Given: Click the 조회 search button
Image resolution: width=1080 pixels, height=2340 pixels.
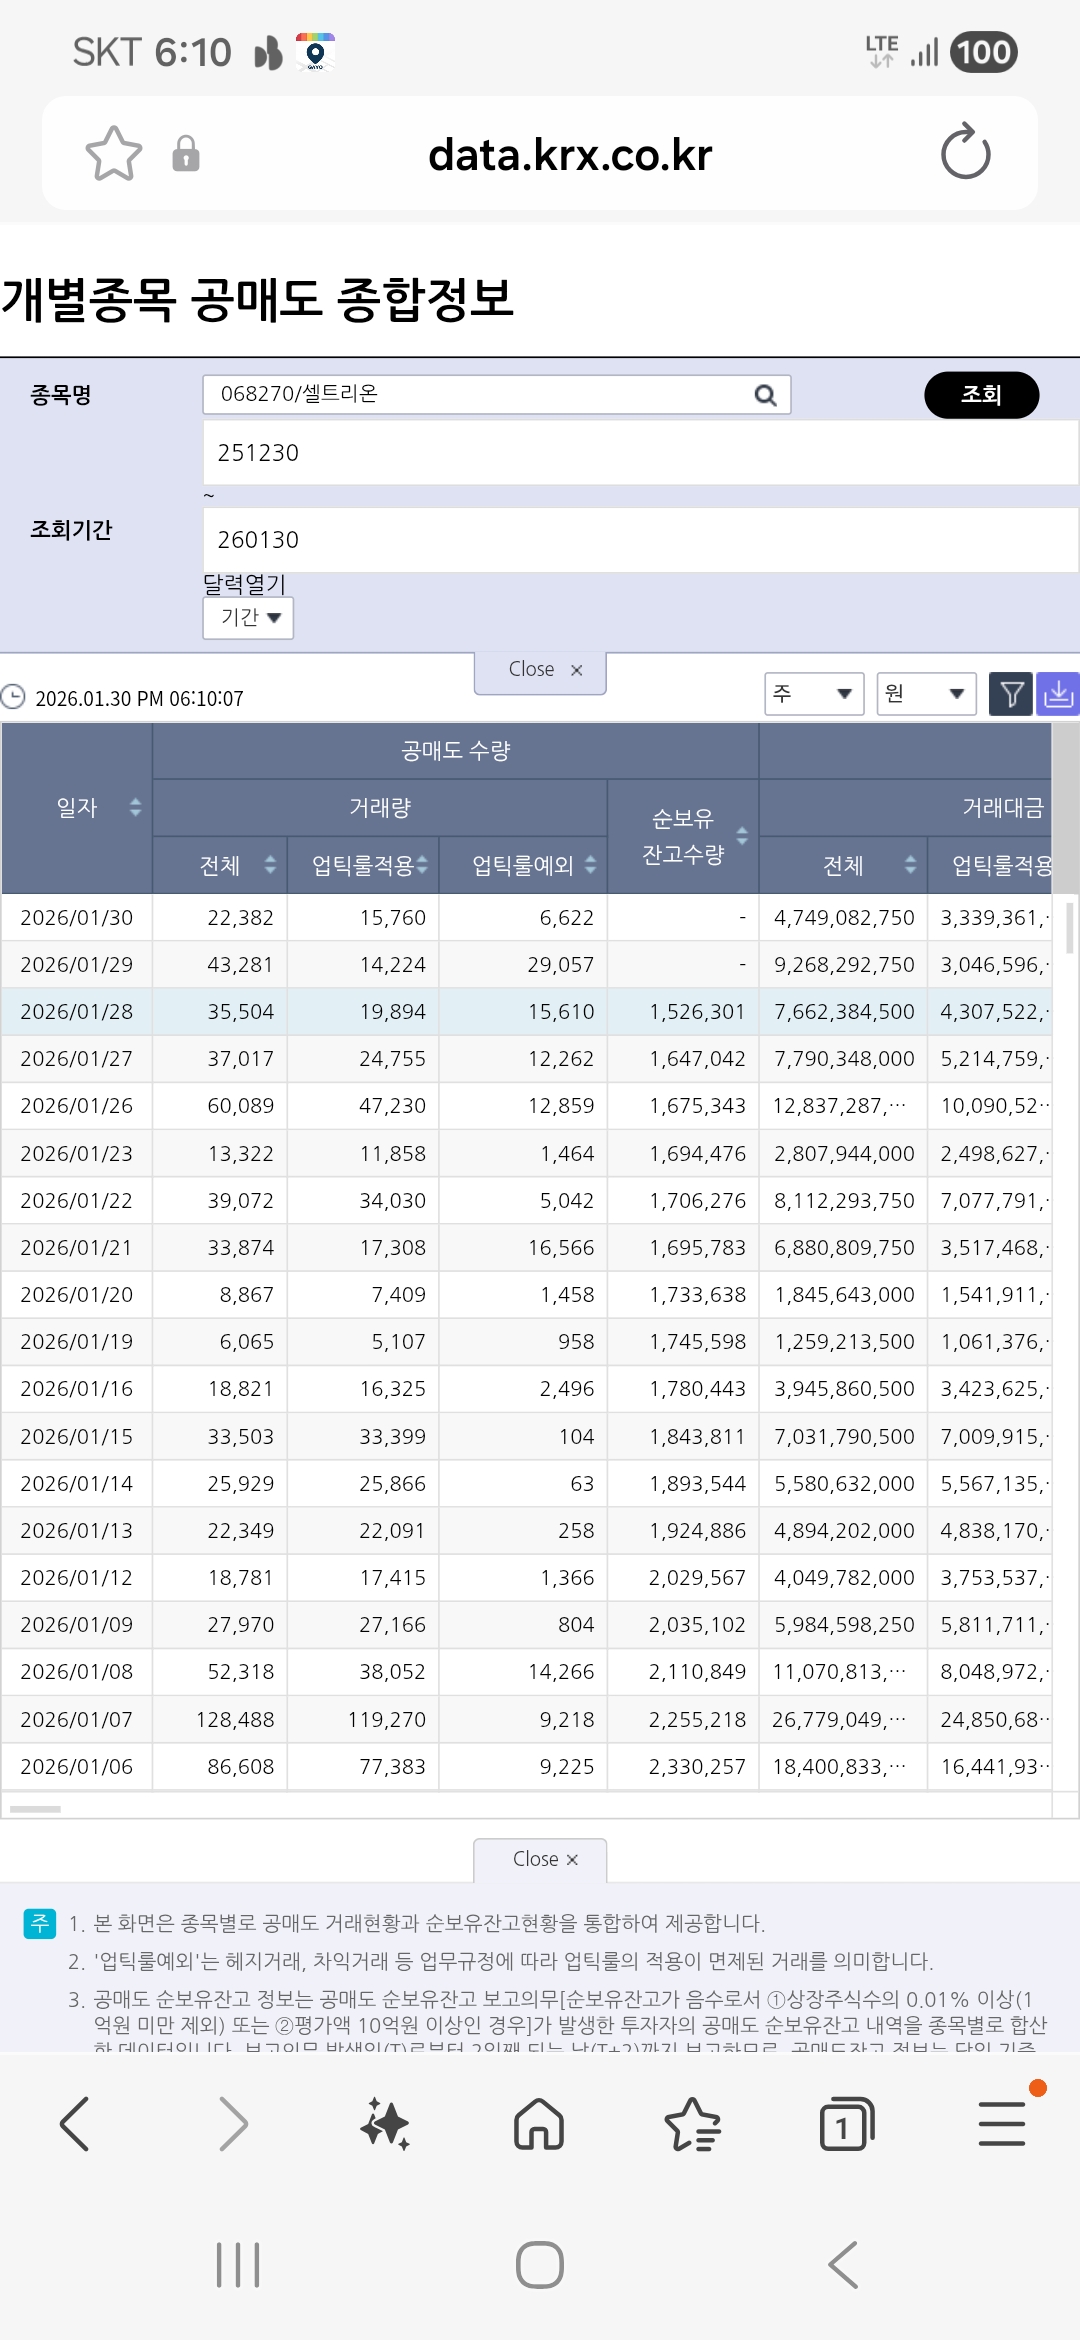Looking at the screenshot, I should click(x=981, y=395).
